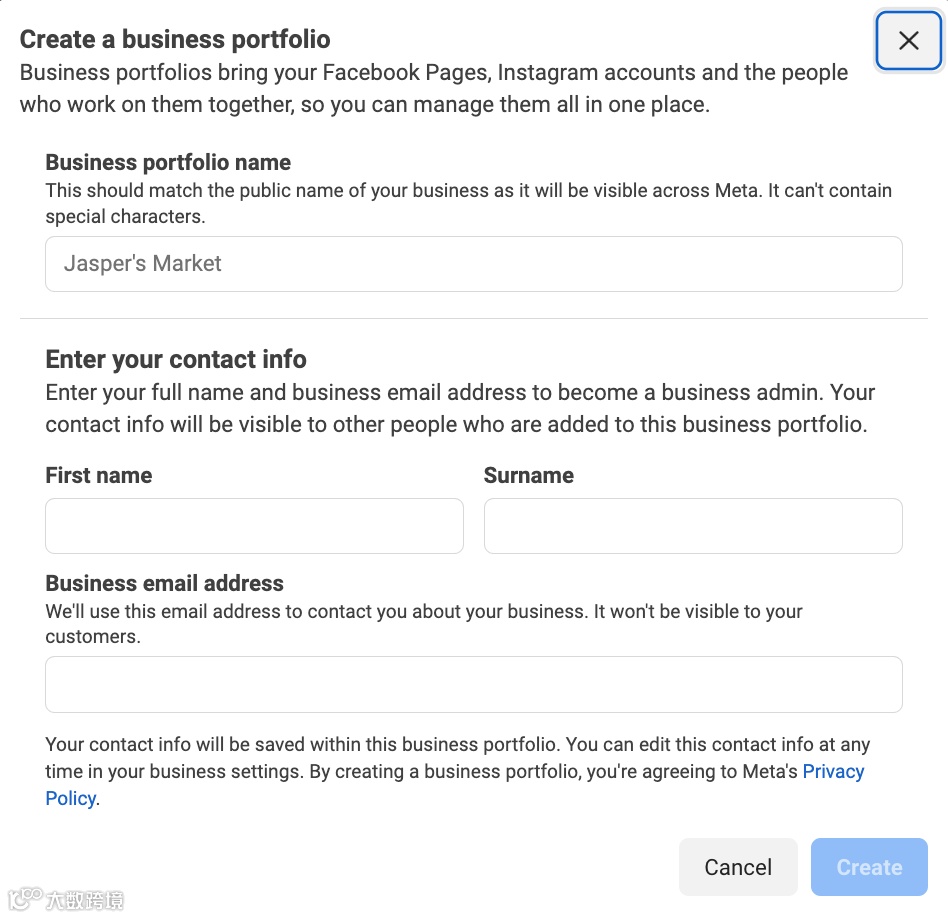Click the Business portfolio name input field
948x918 pixels.
pyautogui.click(x=473, y=264)
